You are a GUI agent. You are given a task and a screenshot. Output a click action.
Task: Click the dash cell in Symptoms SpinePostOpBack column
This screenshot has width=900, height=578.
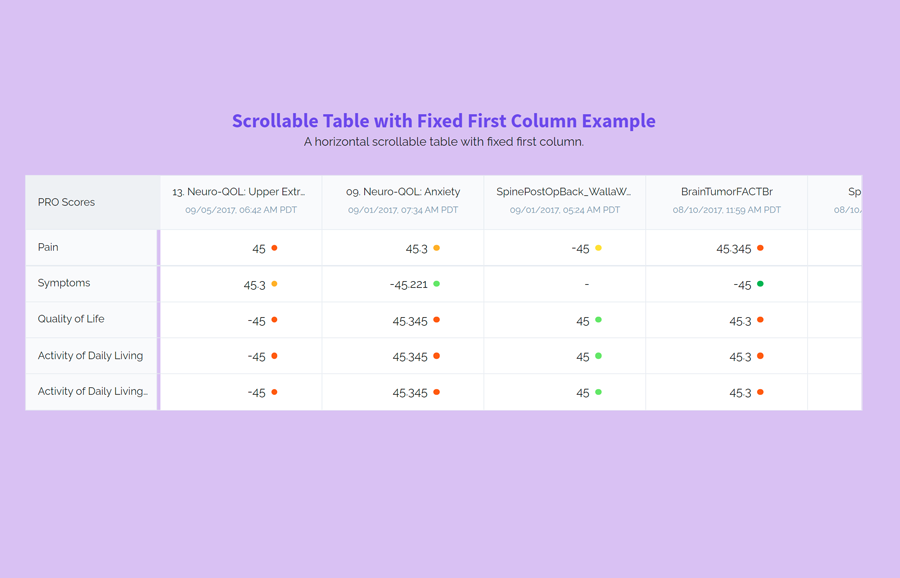(x=585, y=283)
